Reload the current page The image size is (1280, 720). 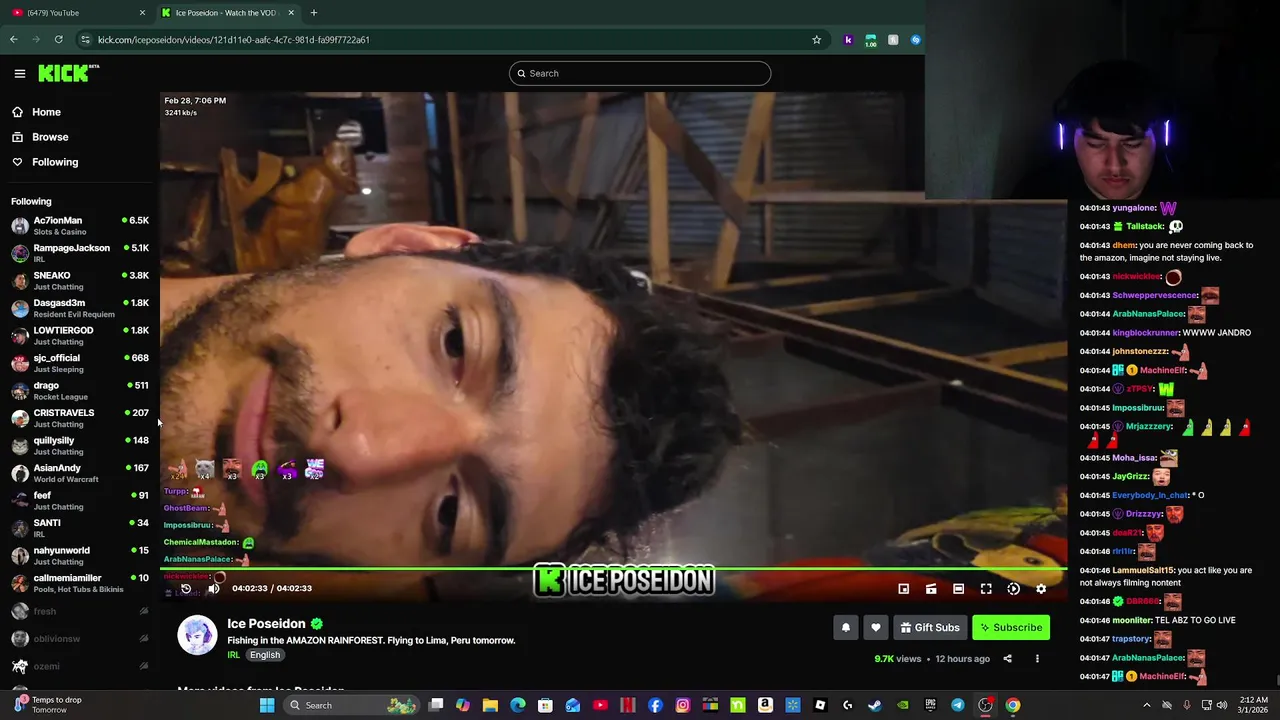tap(59, 40)
